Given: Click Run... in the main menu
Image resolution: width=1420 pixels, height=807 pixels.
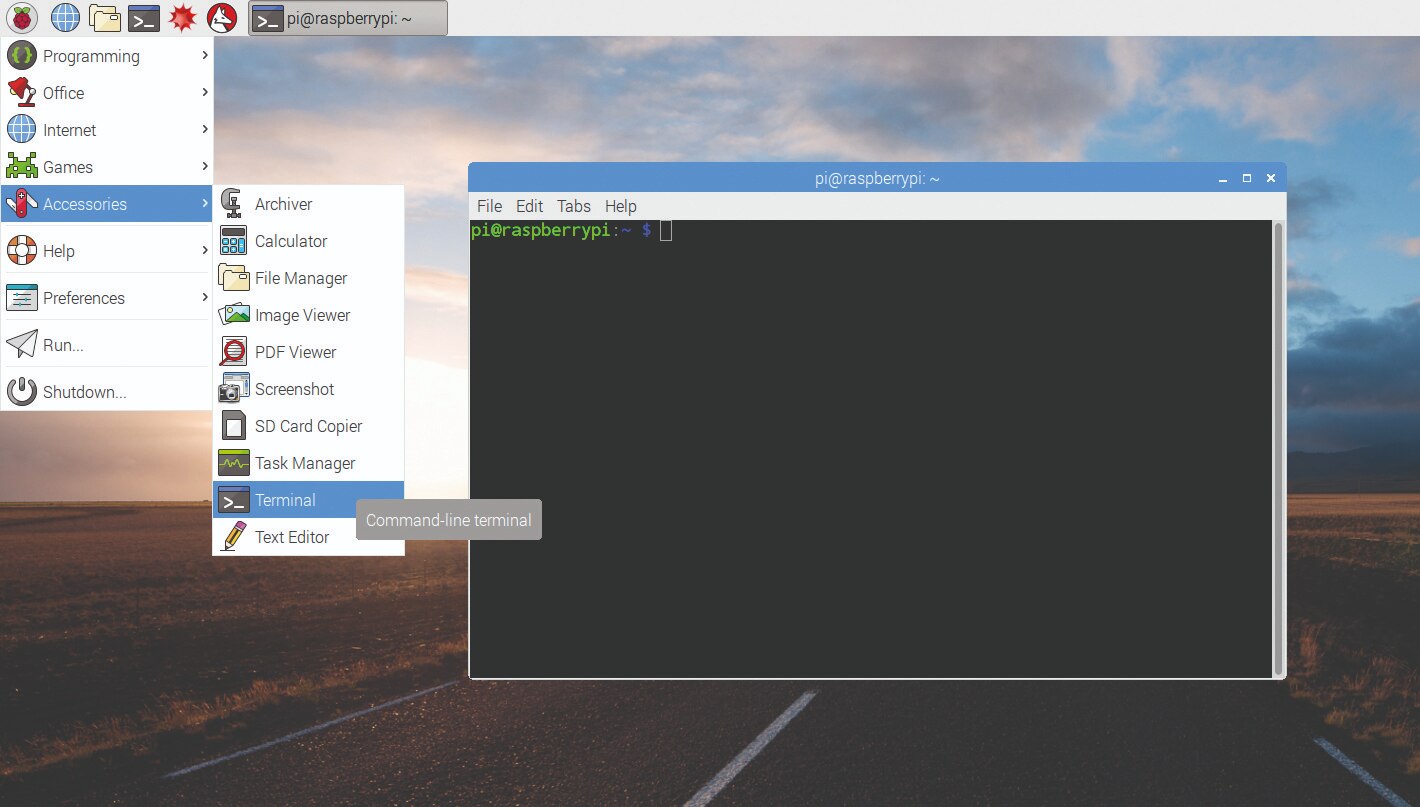Looking at the screenshot, I should [x=63, y=345].
